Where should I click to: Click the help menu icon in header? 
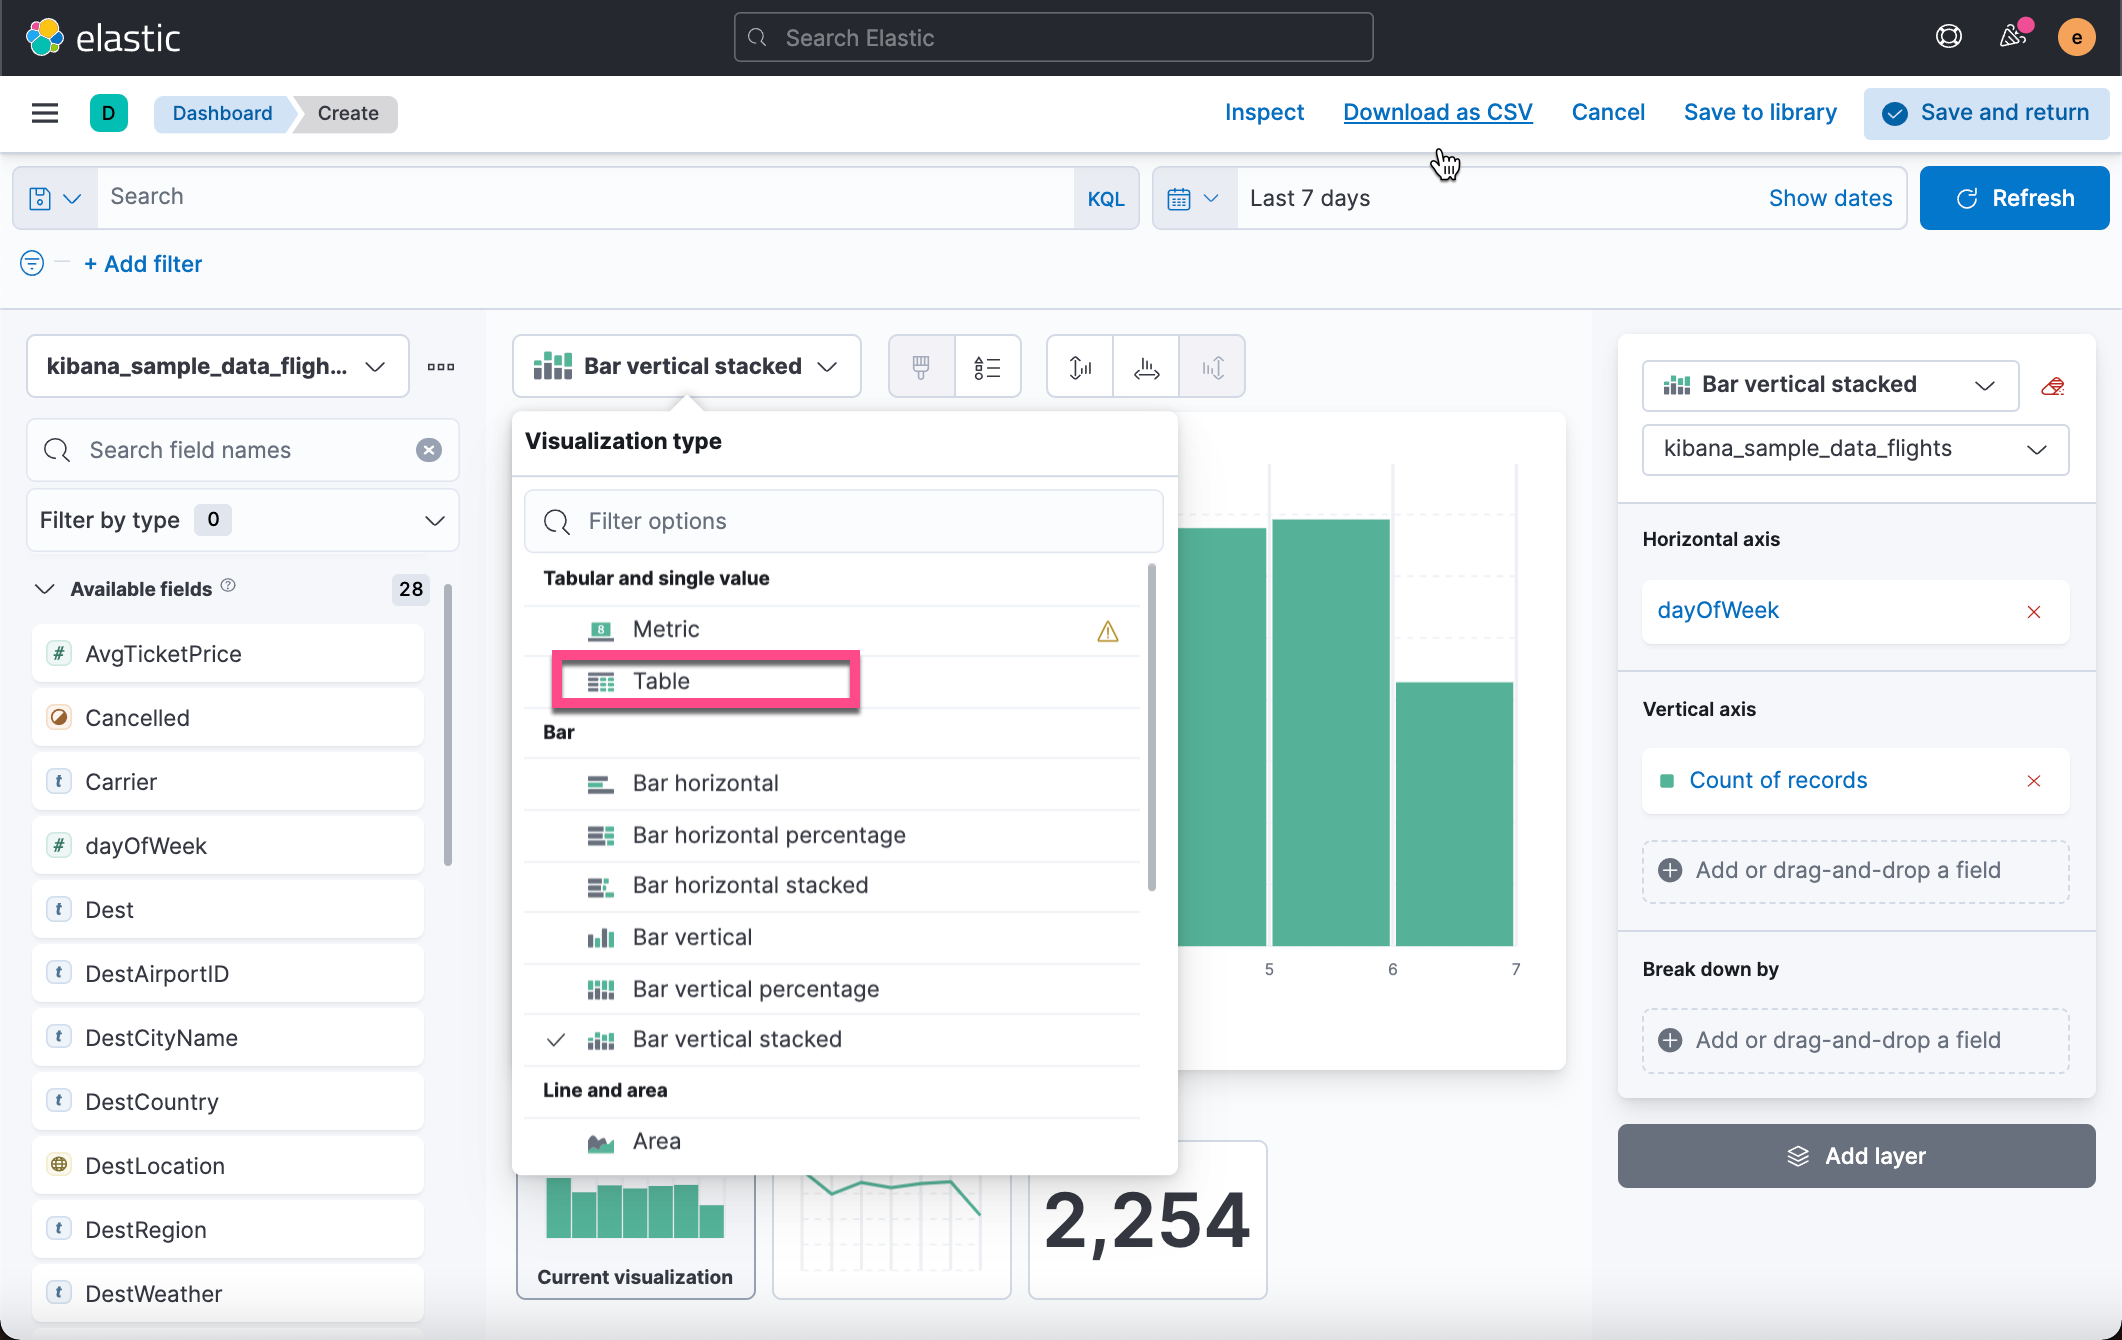click(1948, 37)
